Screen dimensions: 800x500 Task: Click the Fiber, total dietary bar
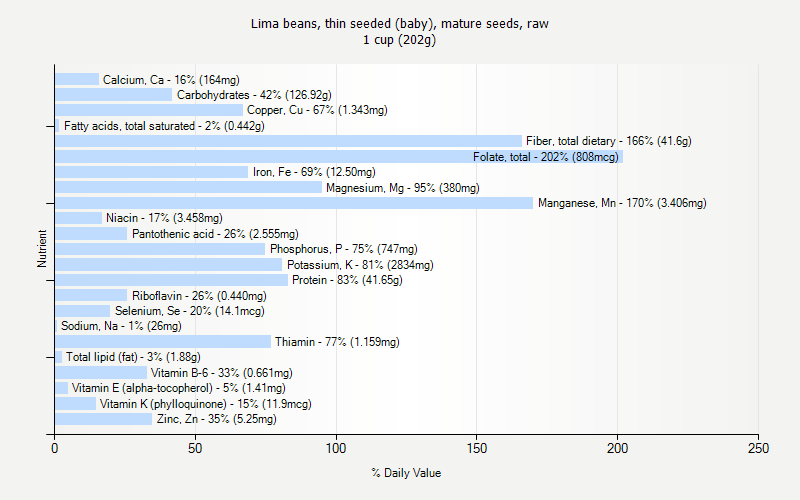(288, 141)
